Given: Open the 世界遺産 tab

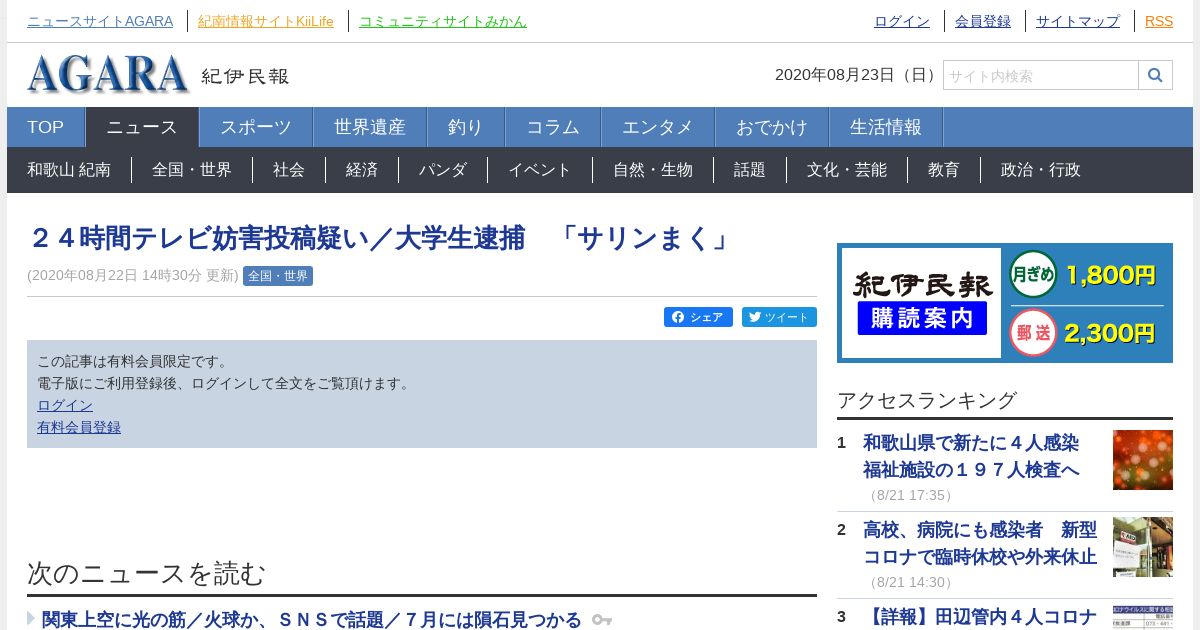Looking at the screenshot, I should (370, 127).
